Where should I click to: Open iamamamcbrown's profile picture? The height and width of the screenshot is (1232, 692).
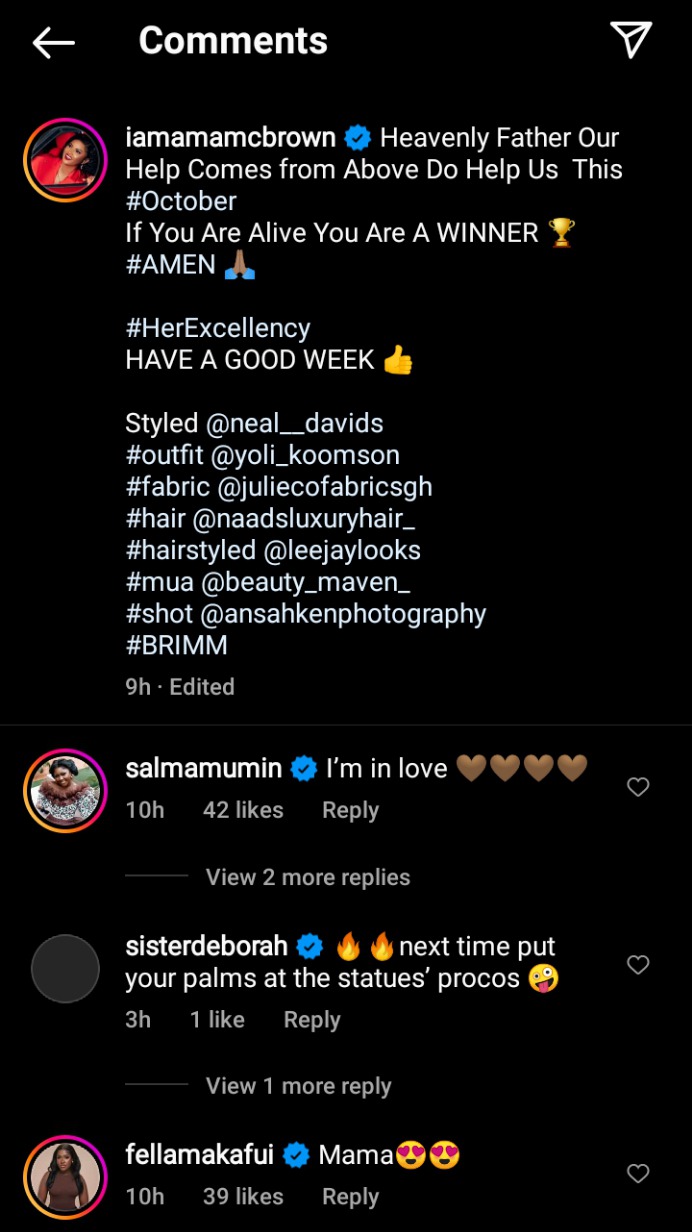tap(65, 160)
